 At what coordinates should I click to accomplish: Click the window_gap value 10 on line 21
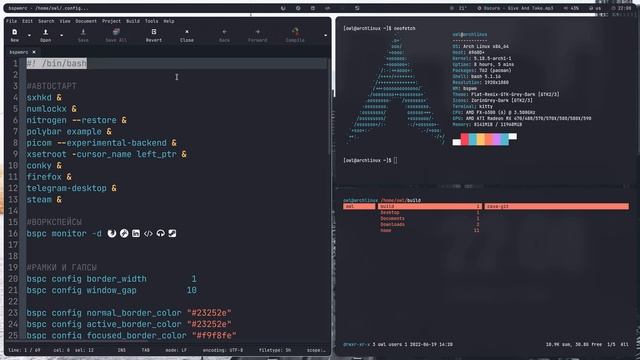(191, 290)
